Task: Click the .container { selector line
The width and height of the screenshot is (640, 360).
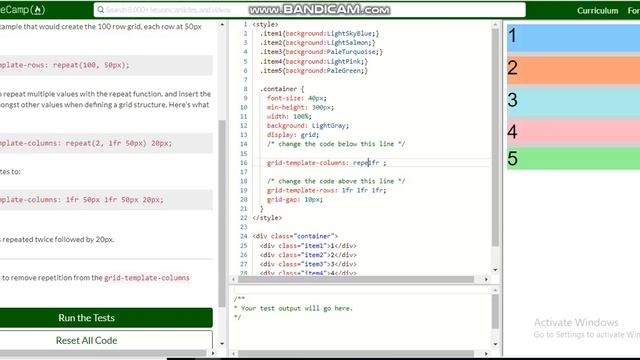Action: tap(282, 89)
